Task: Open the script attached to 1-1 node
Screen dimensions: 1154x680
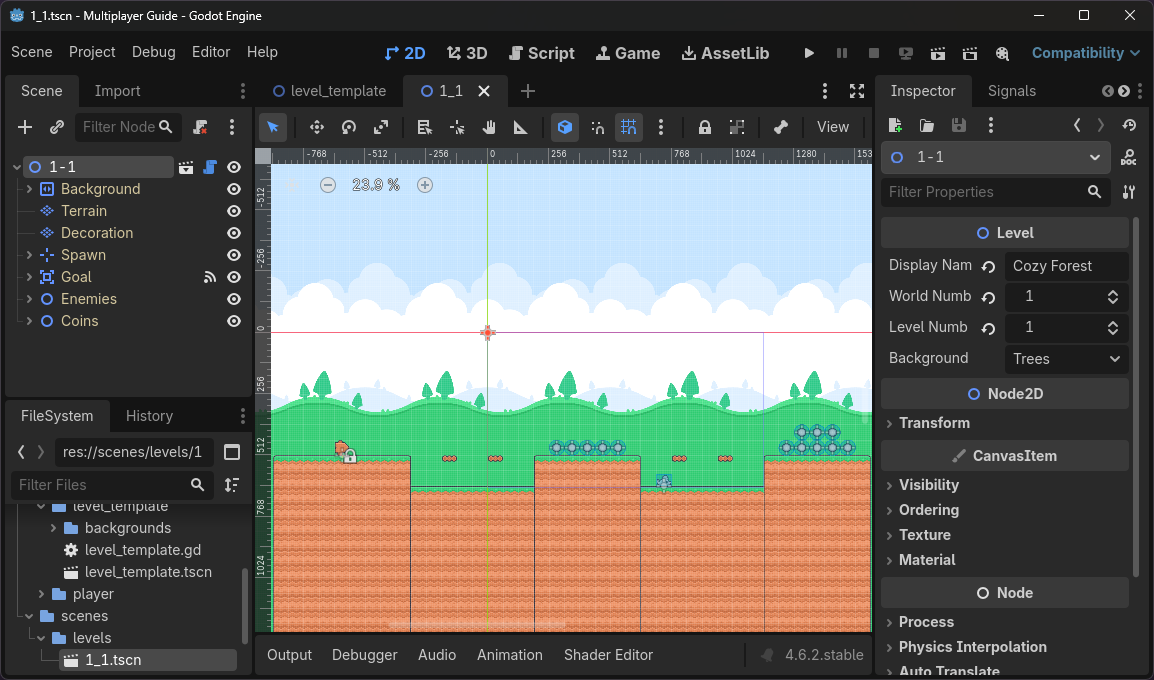Action: (210, 167)
